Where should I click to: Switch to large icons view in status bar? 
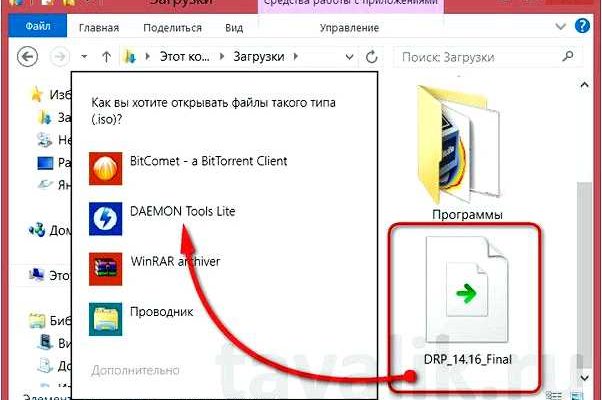pyautogui.click(x=577, y=395)
